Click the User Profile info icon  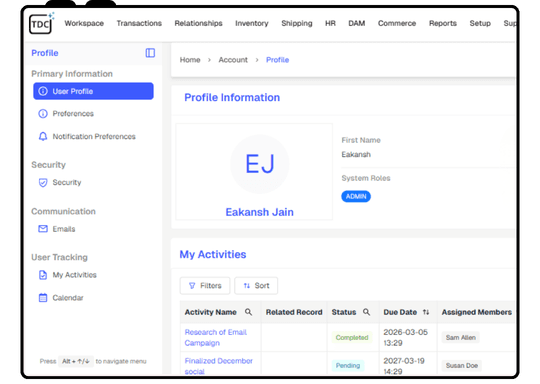(43, 91)
